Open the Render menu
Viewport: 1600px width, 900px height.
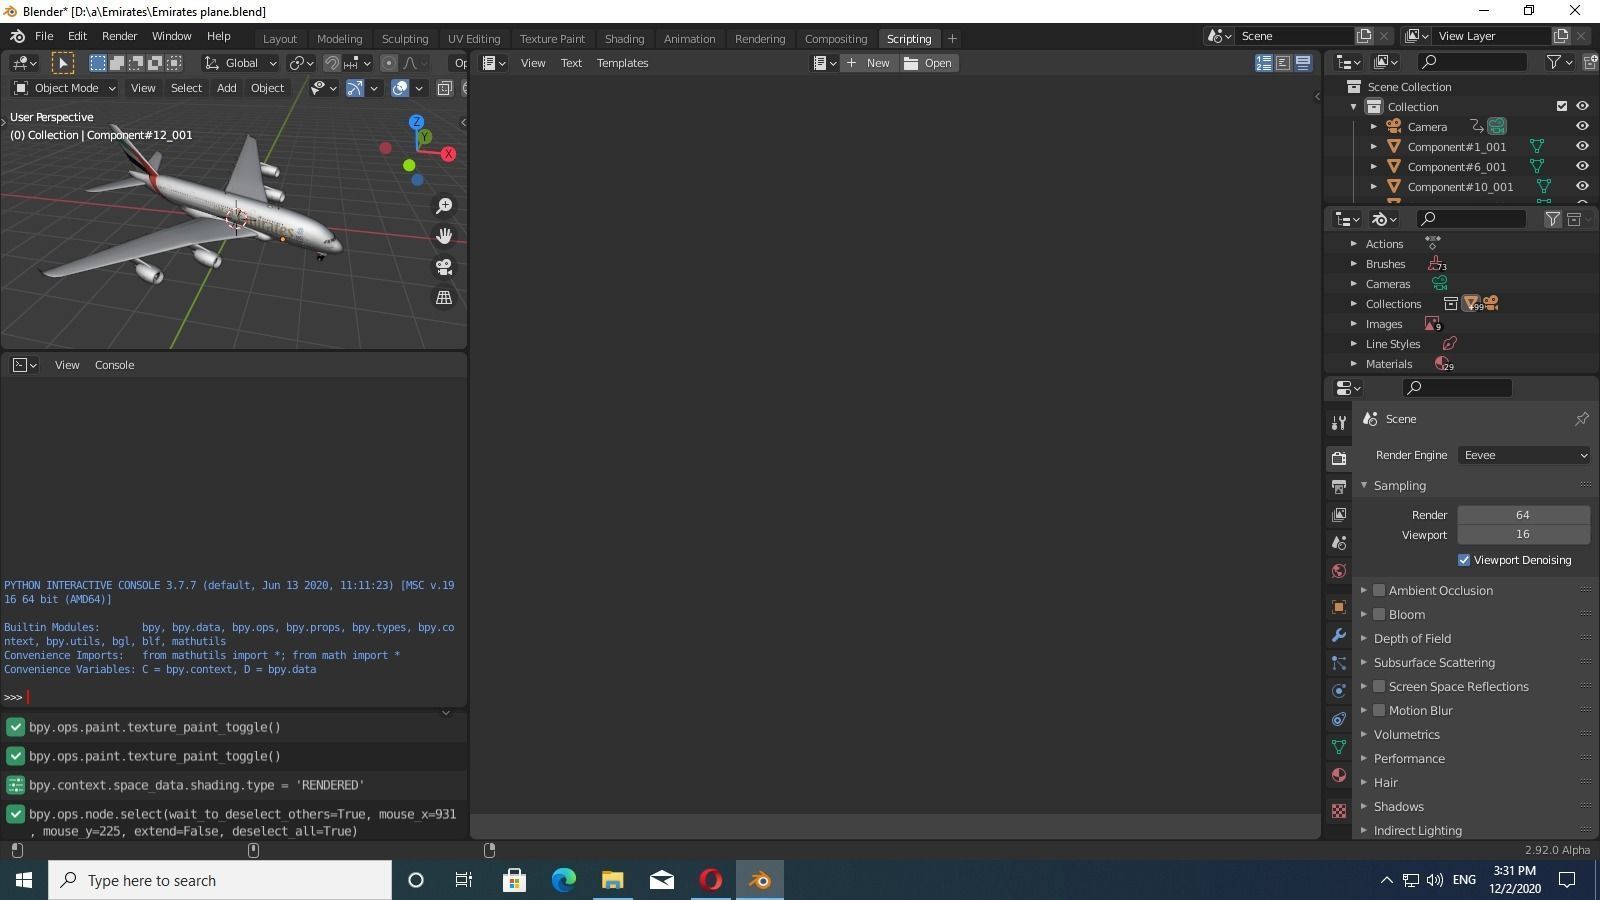tap(119, 36)
